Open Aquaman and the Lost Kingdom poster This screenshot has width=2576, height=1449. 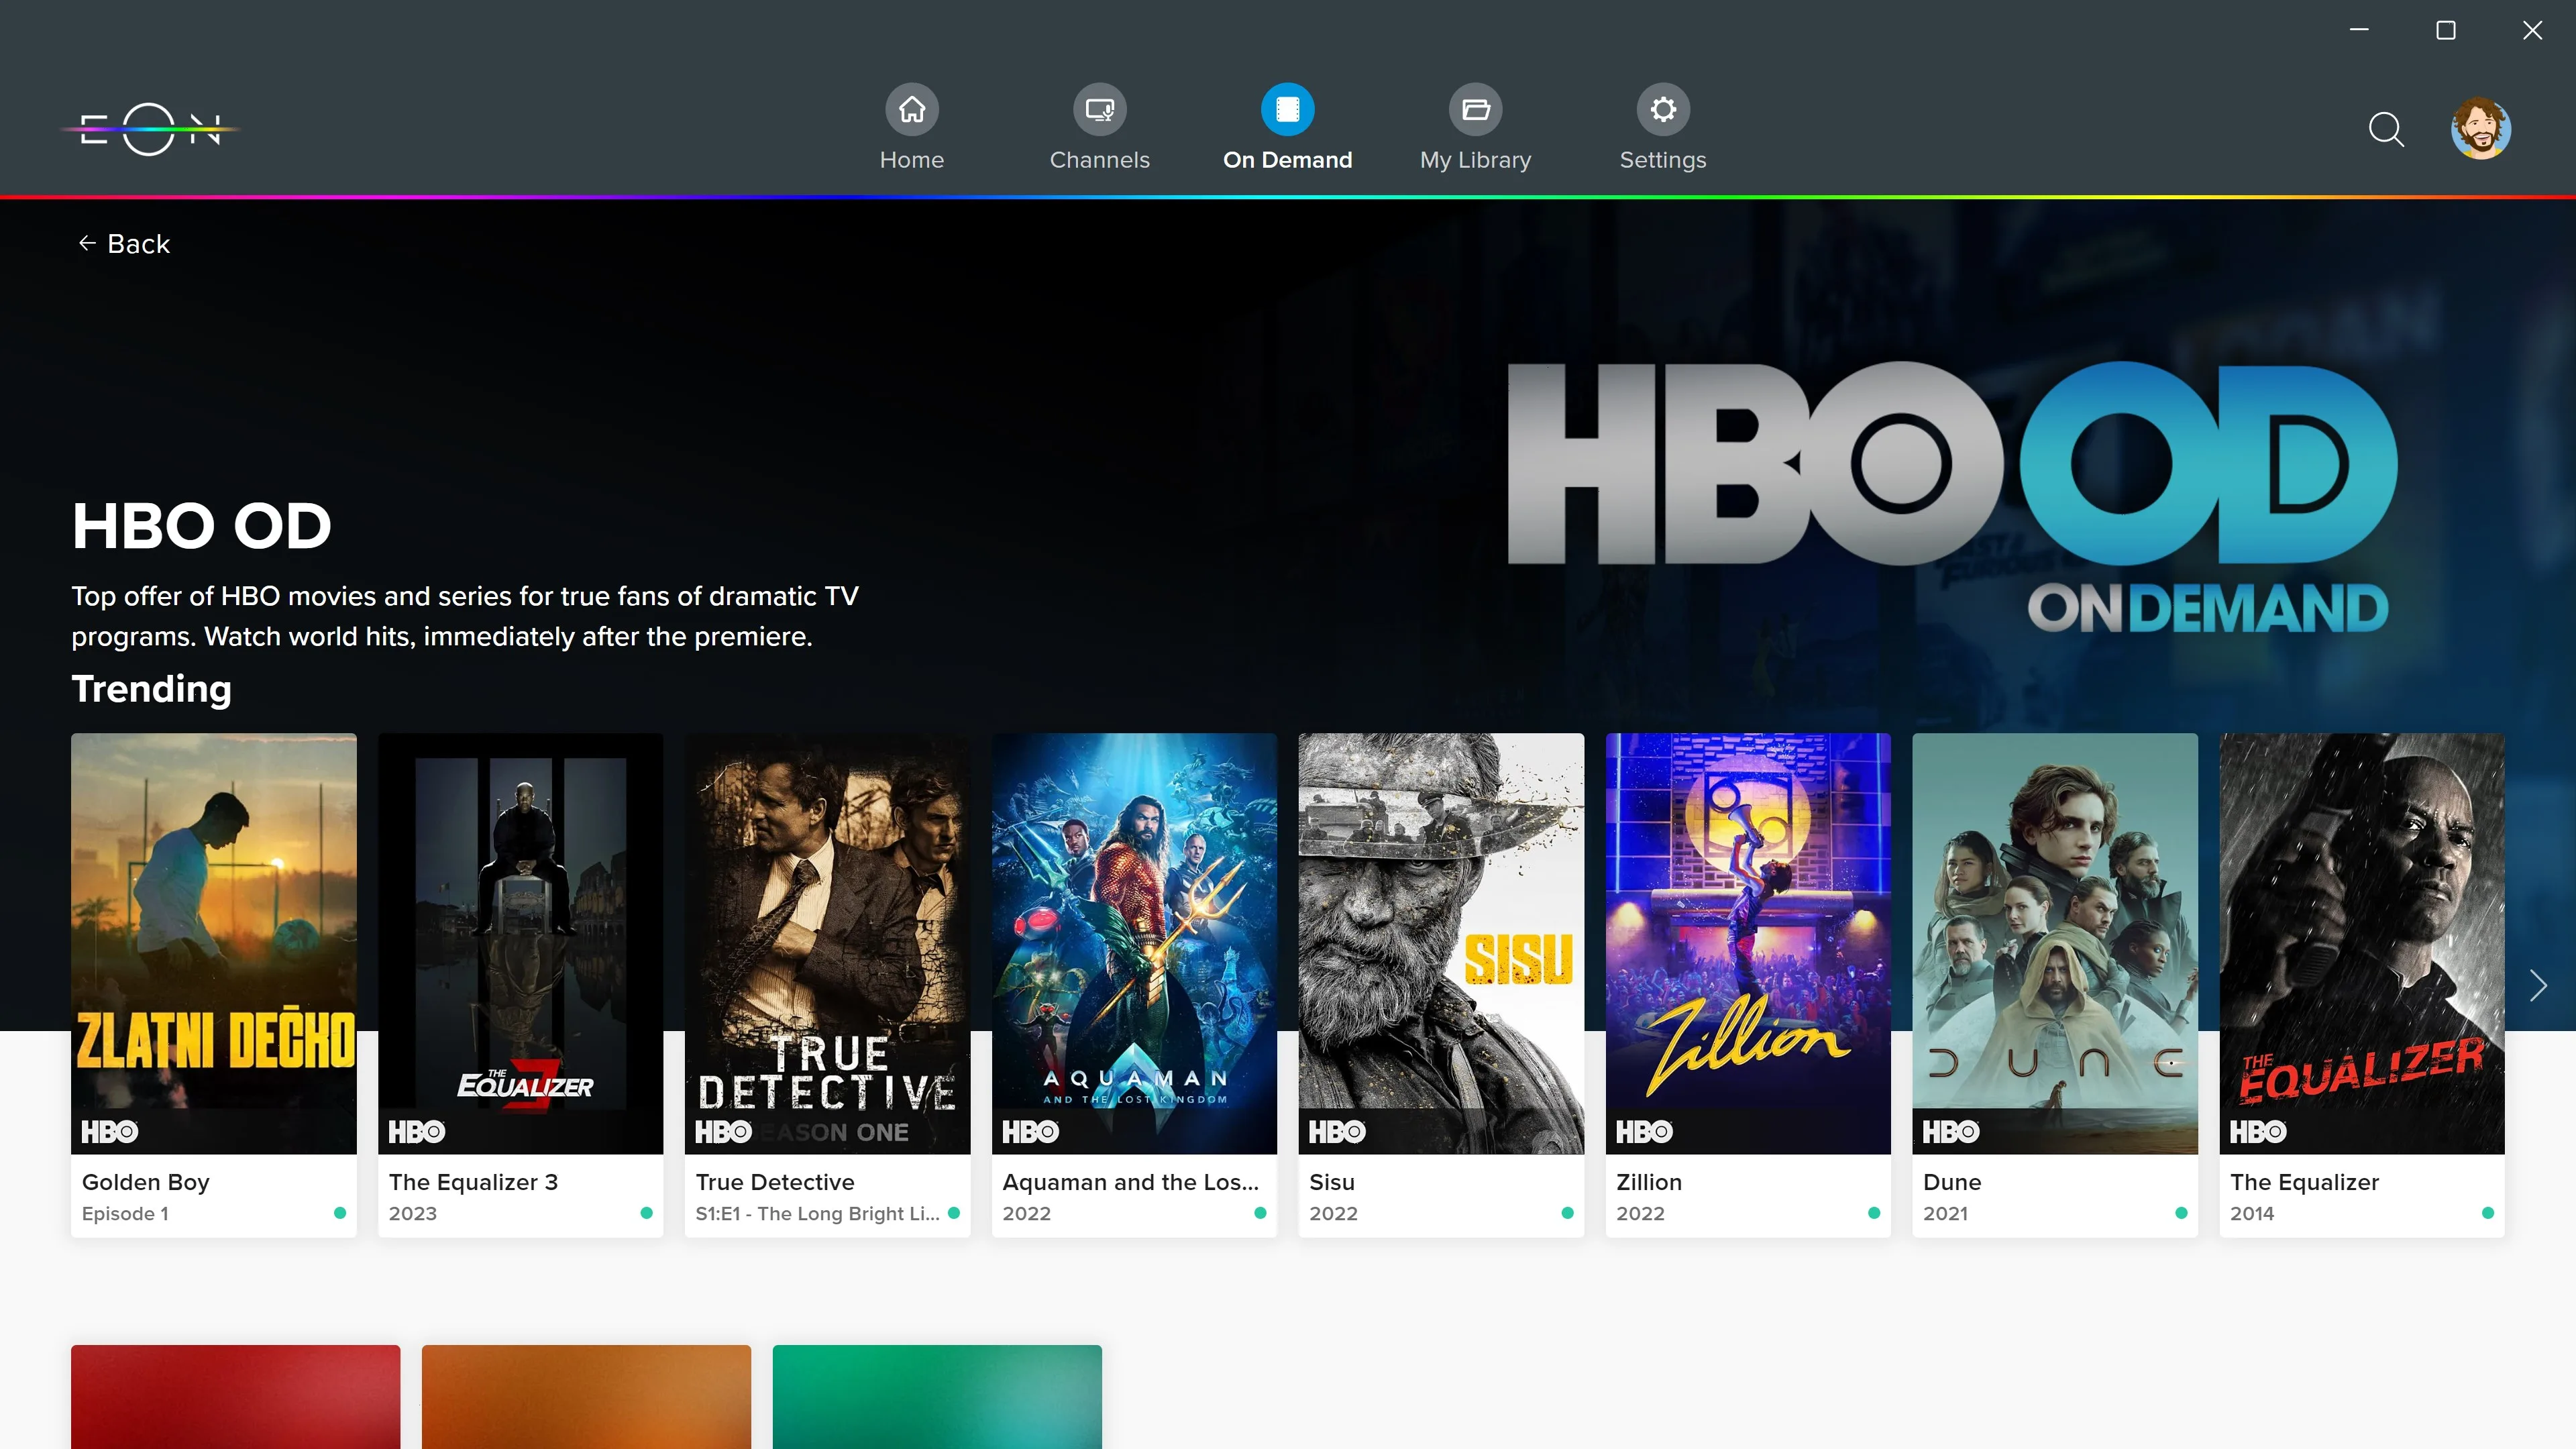[1134, 943]
